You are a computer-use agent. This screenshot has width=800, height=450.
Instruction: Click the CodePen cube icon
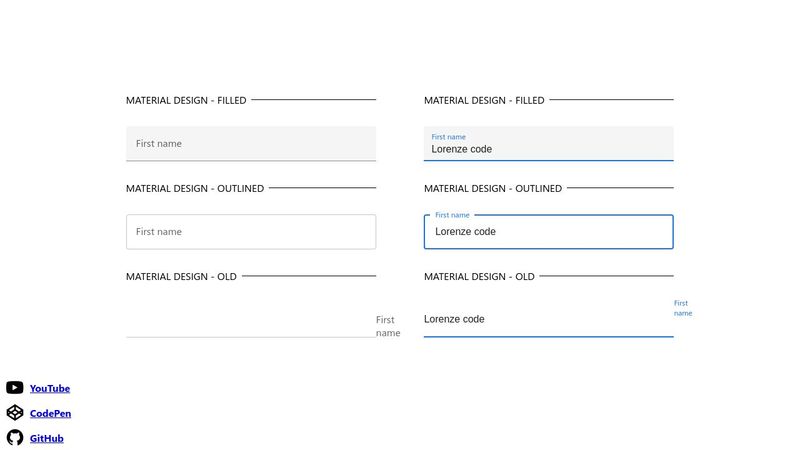[14, 413]
